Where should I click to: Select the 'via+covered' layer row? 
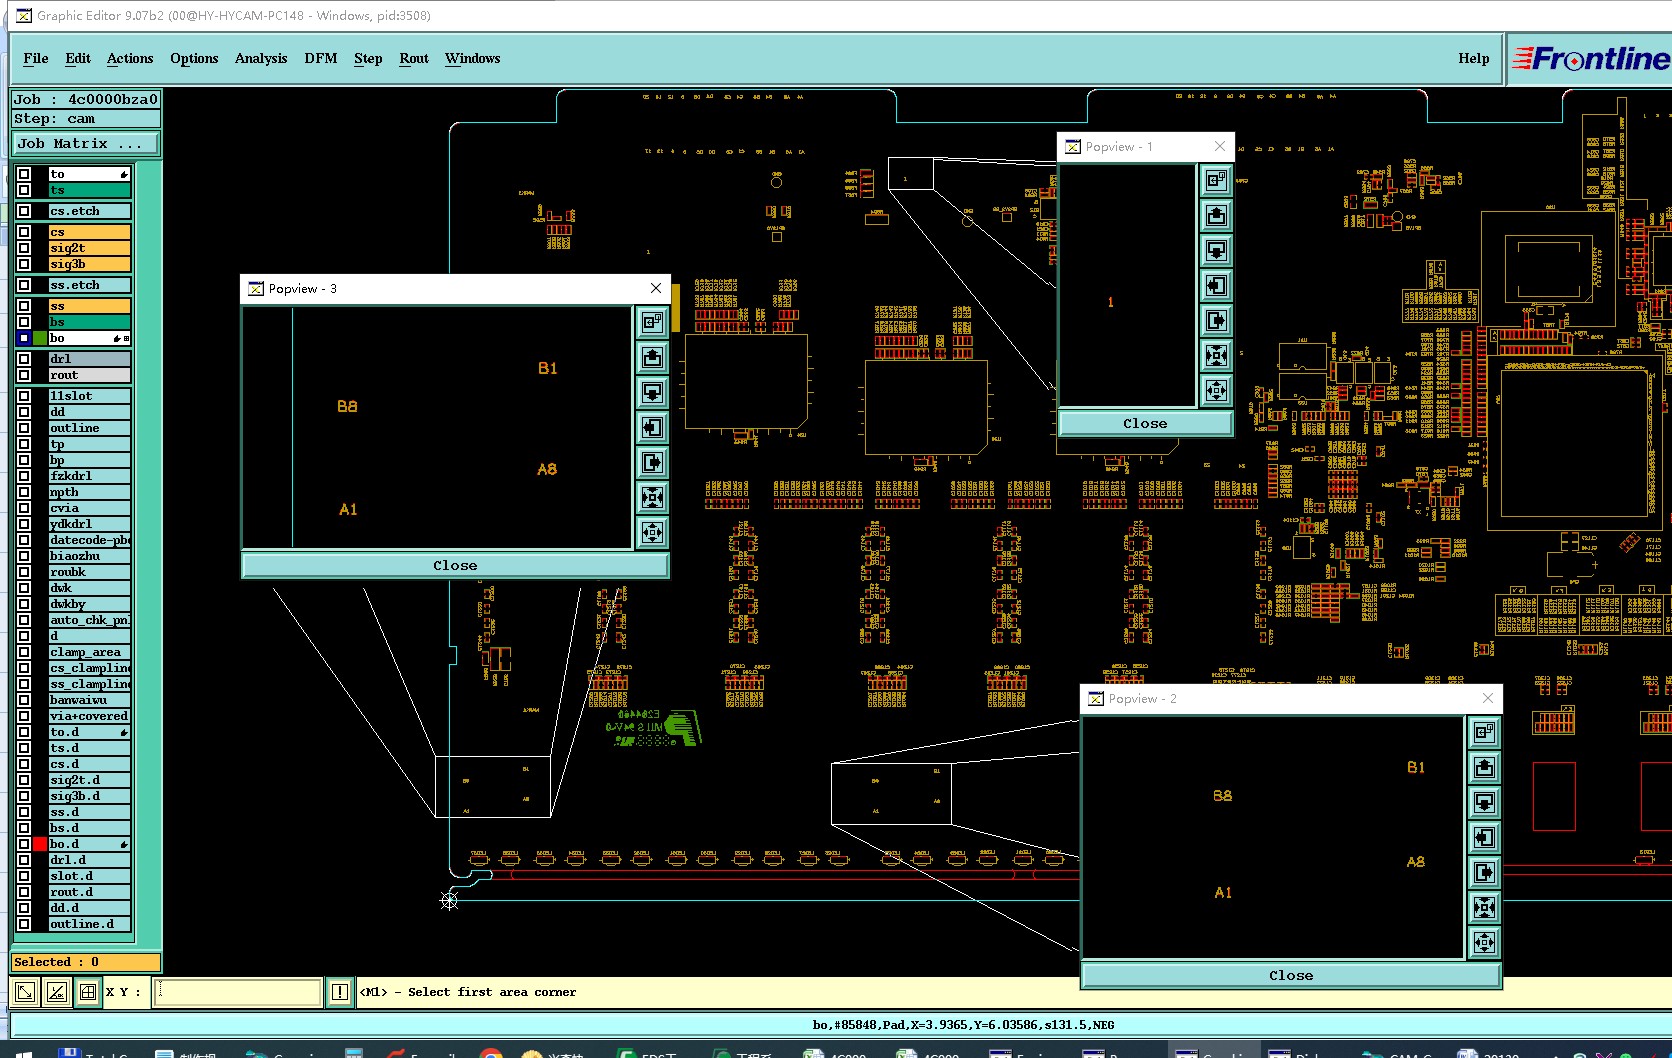(x=90, y=716)
